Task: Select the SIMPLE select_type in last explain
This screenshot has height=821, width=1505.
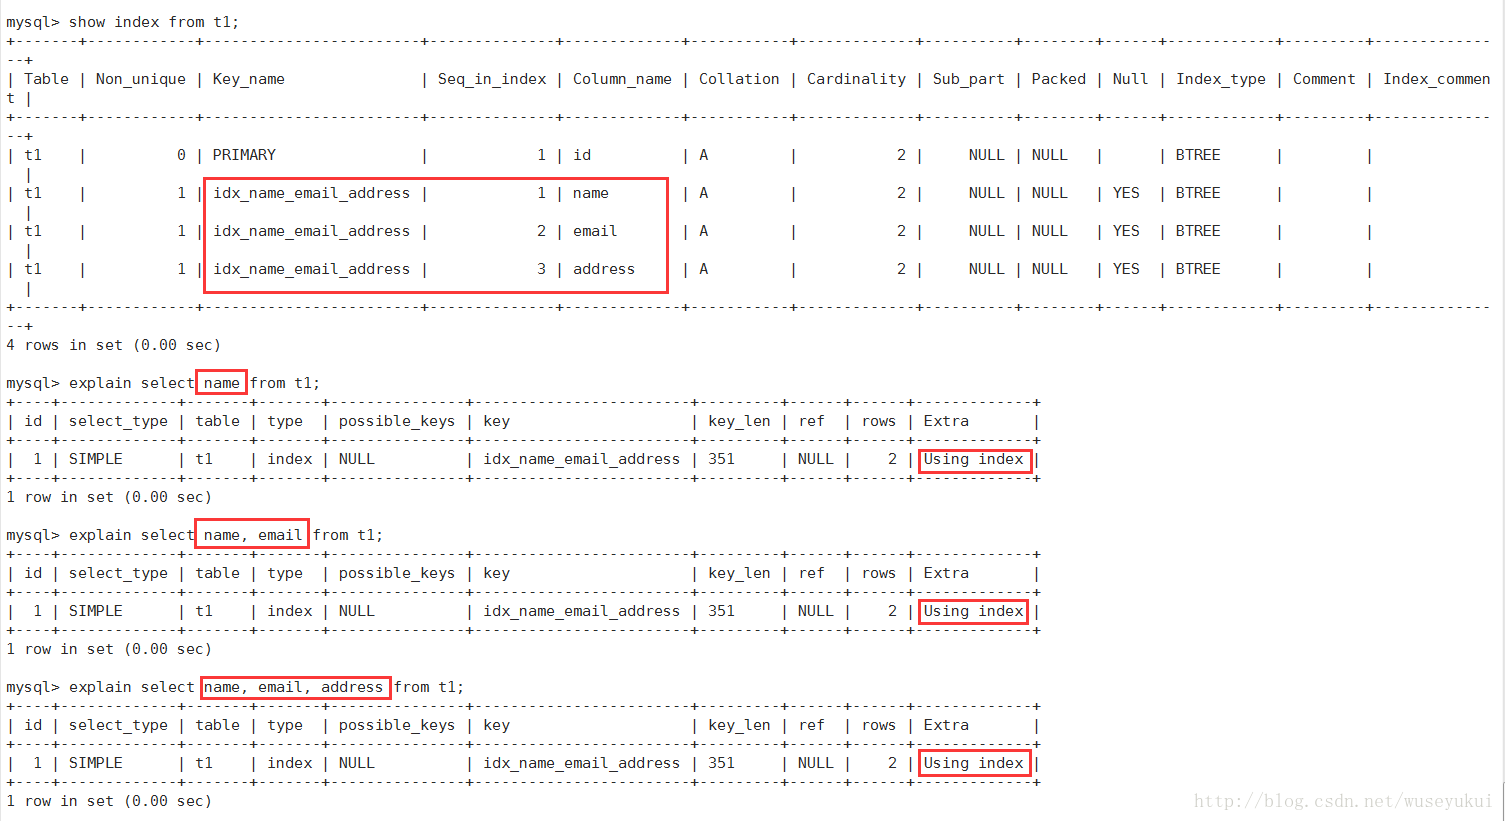Action: pos(96,762)
